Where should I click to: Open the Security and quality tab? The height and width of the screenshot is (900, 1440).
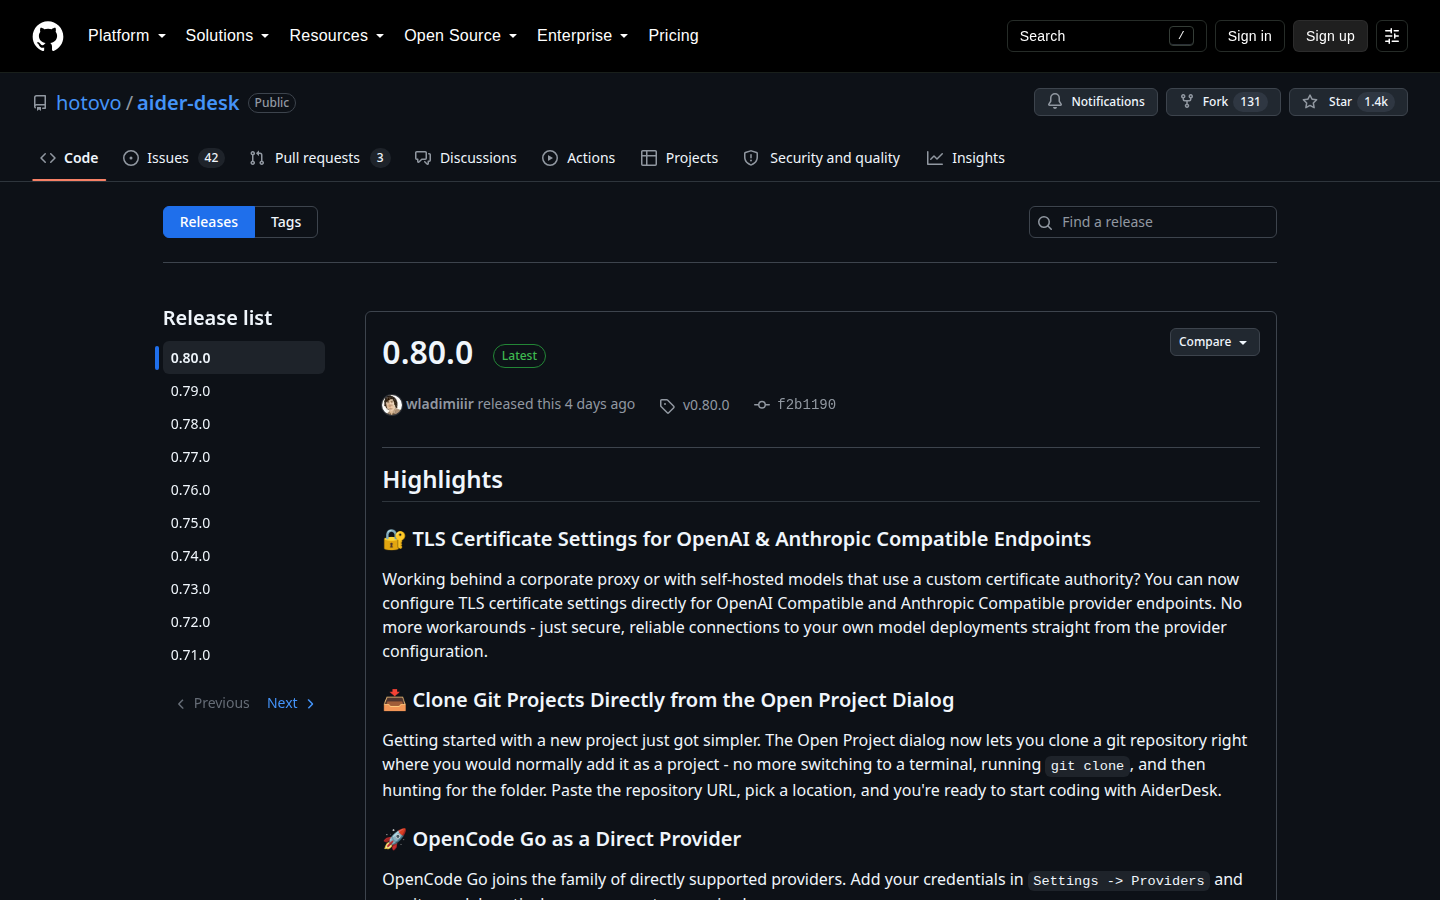coord(822,158)
